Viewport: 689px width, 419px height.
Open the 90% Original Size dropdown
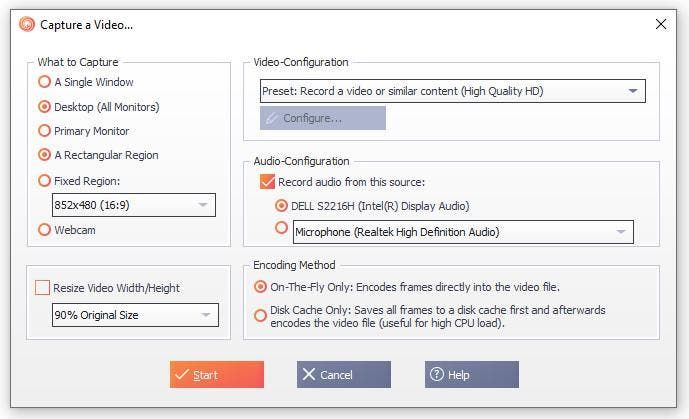tap(135, 315)
